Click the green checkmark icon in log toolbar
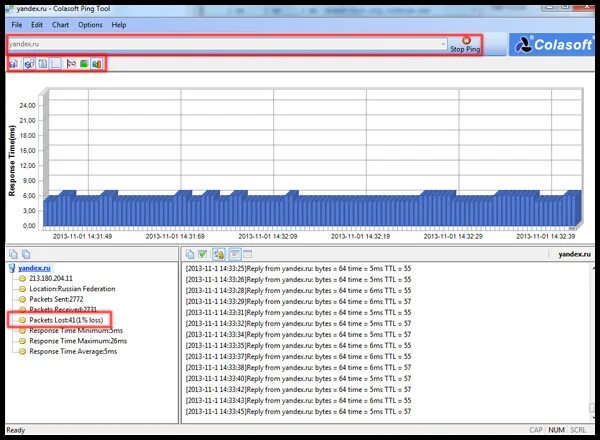The image size is (600, 440). (202, 254)
